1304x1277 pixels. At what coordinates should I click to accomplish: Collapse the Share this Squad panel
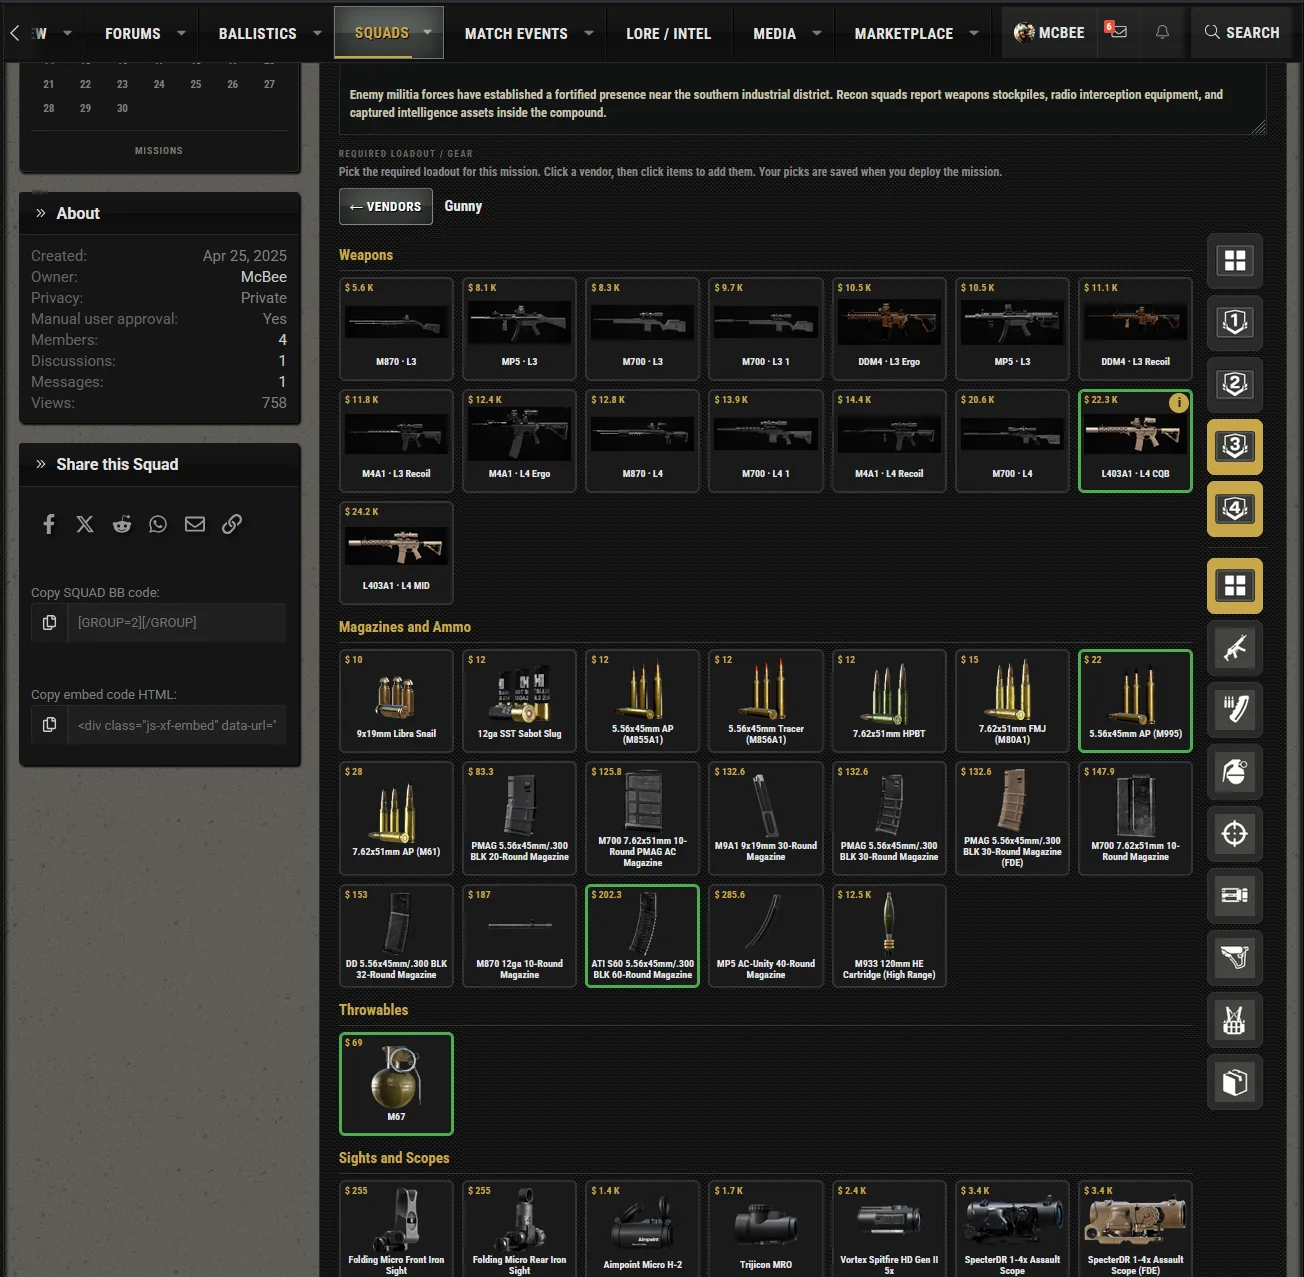point(41,464)
